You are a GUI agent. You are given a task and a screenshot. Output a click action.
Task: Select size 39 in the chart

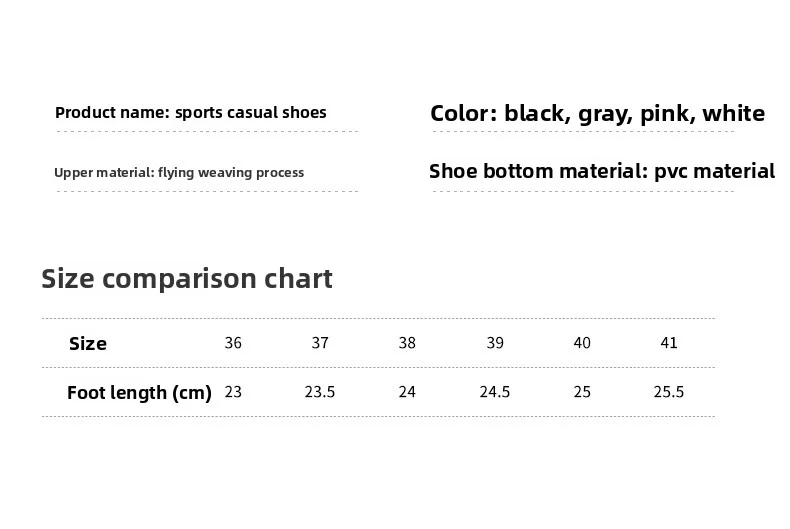coord(495,343)
